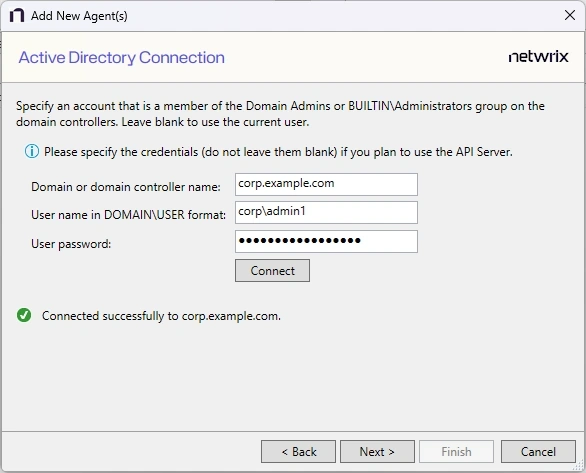Screen dimensions: 586x473
Task: Click 'User name in DOMAIN\USER format:' label
Action: [x=129, y=215]
